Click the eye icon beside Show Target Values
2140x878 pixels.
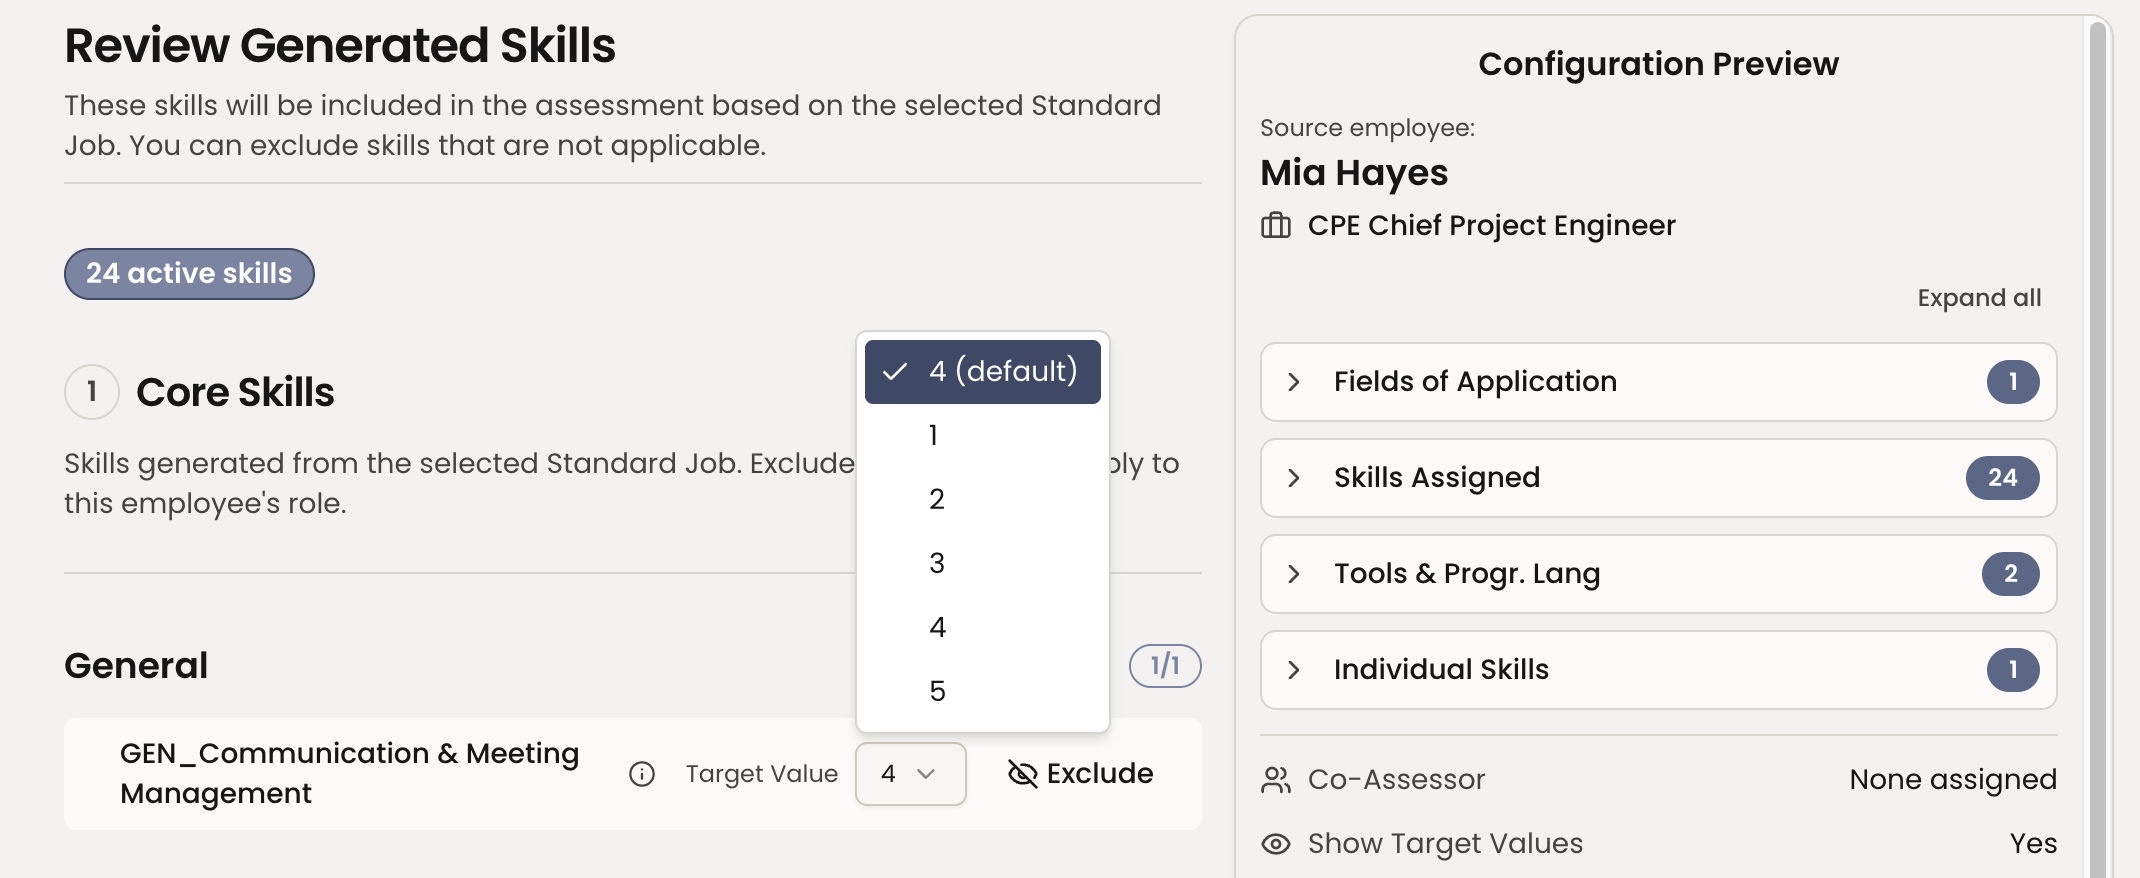coord(1276,844)
